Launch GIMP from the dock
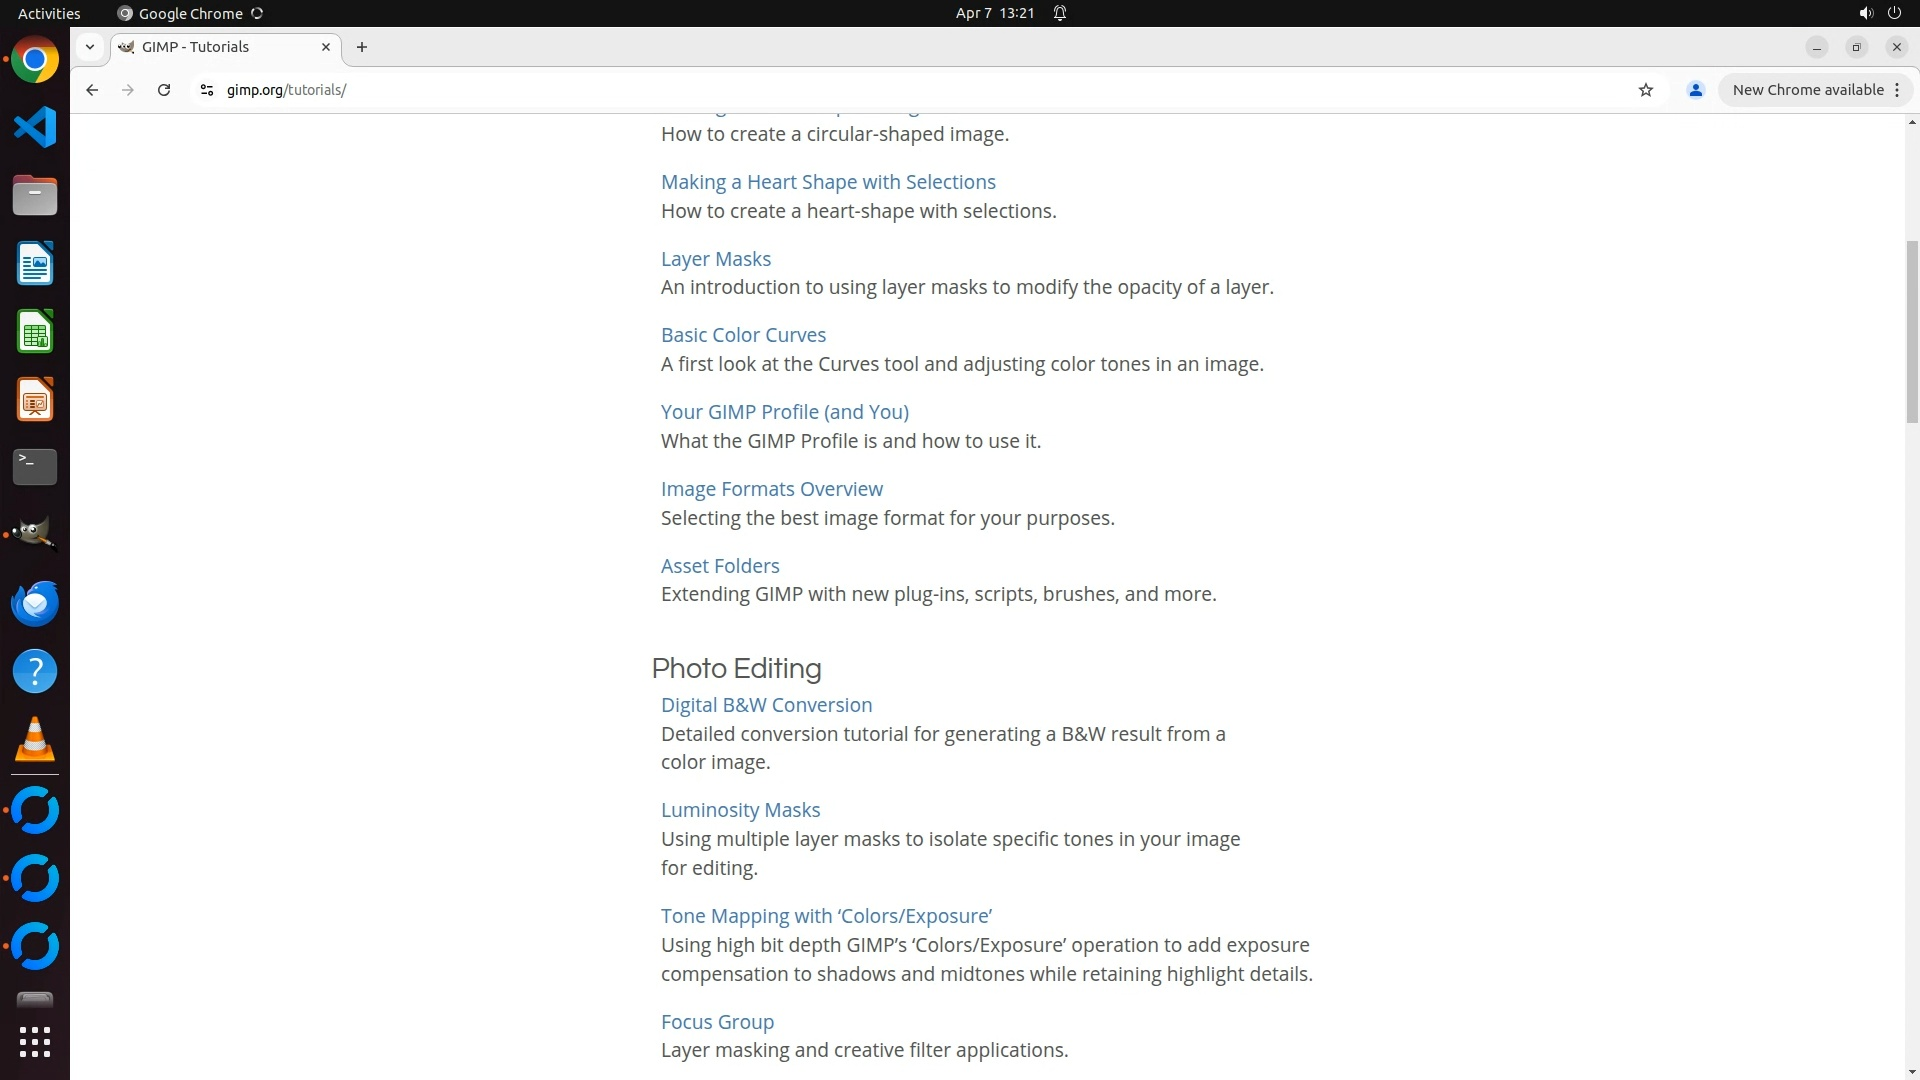 (35, 534)
